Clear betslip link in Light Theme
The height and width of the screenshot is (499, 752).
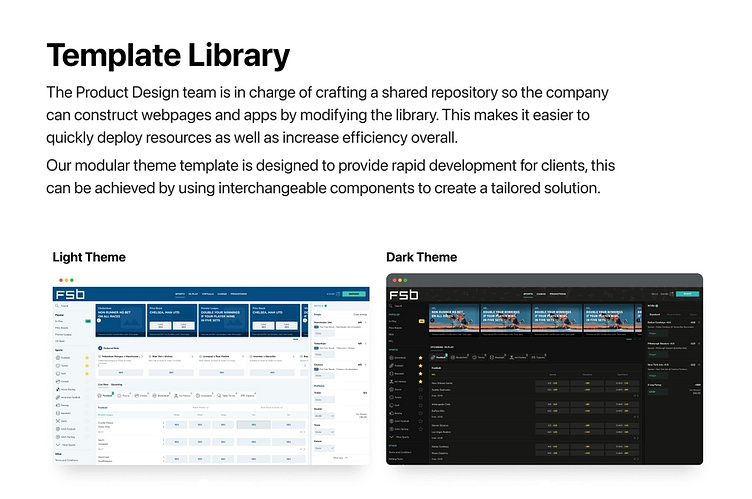pos(360,314)
